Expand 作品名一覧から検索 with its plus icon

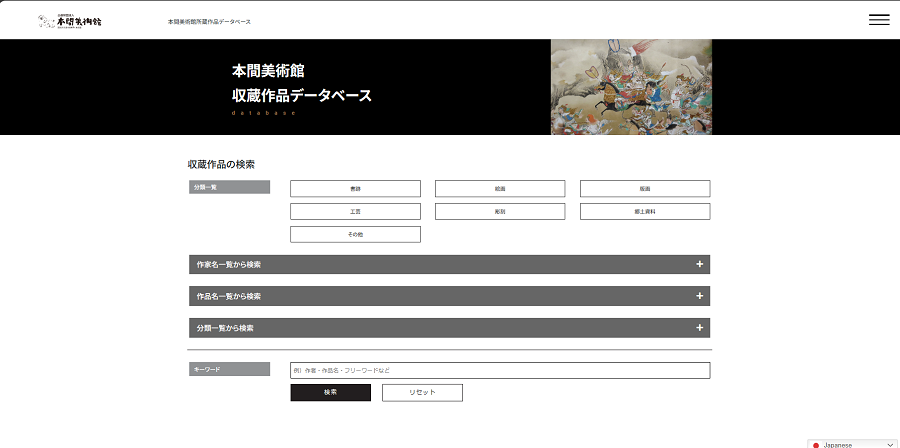click(x=699, y=296)
